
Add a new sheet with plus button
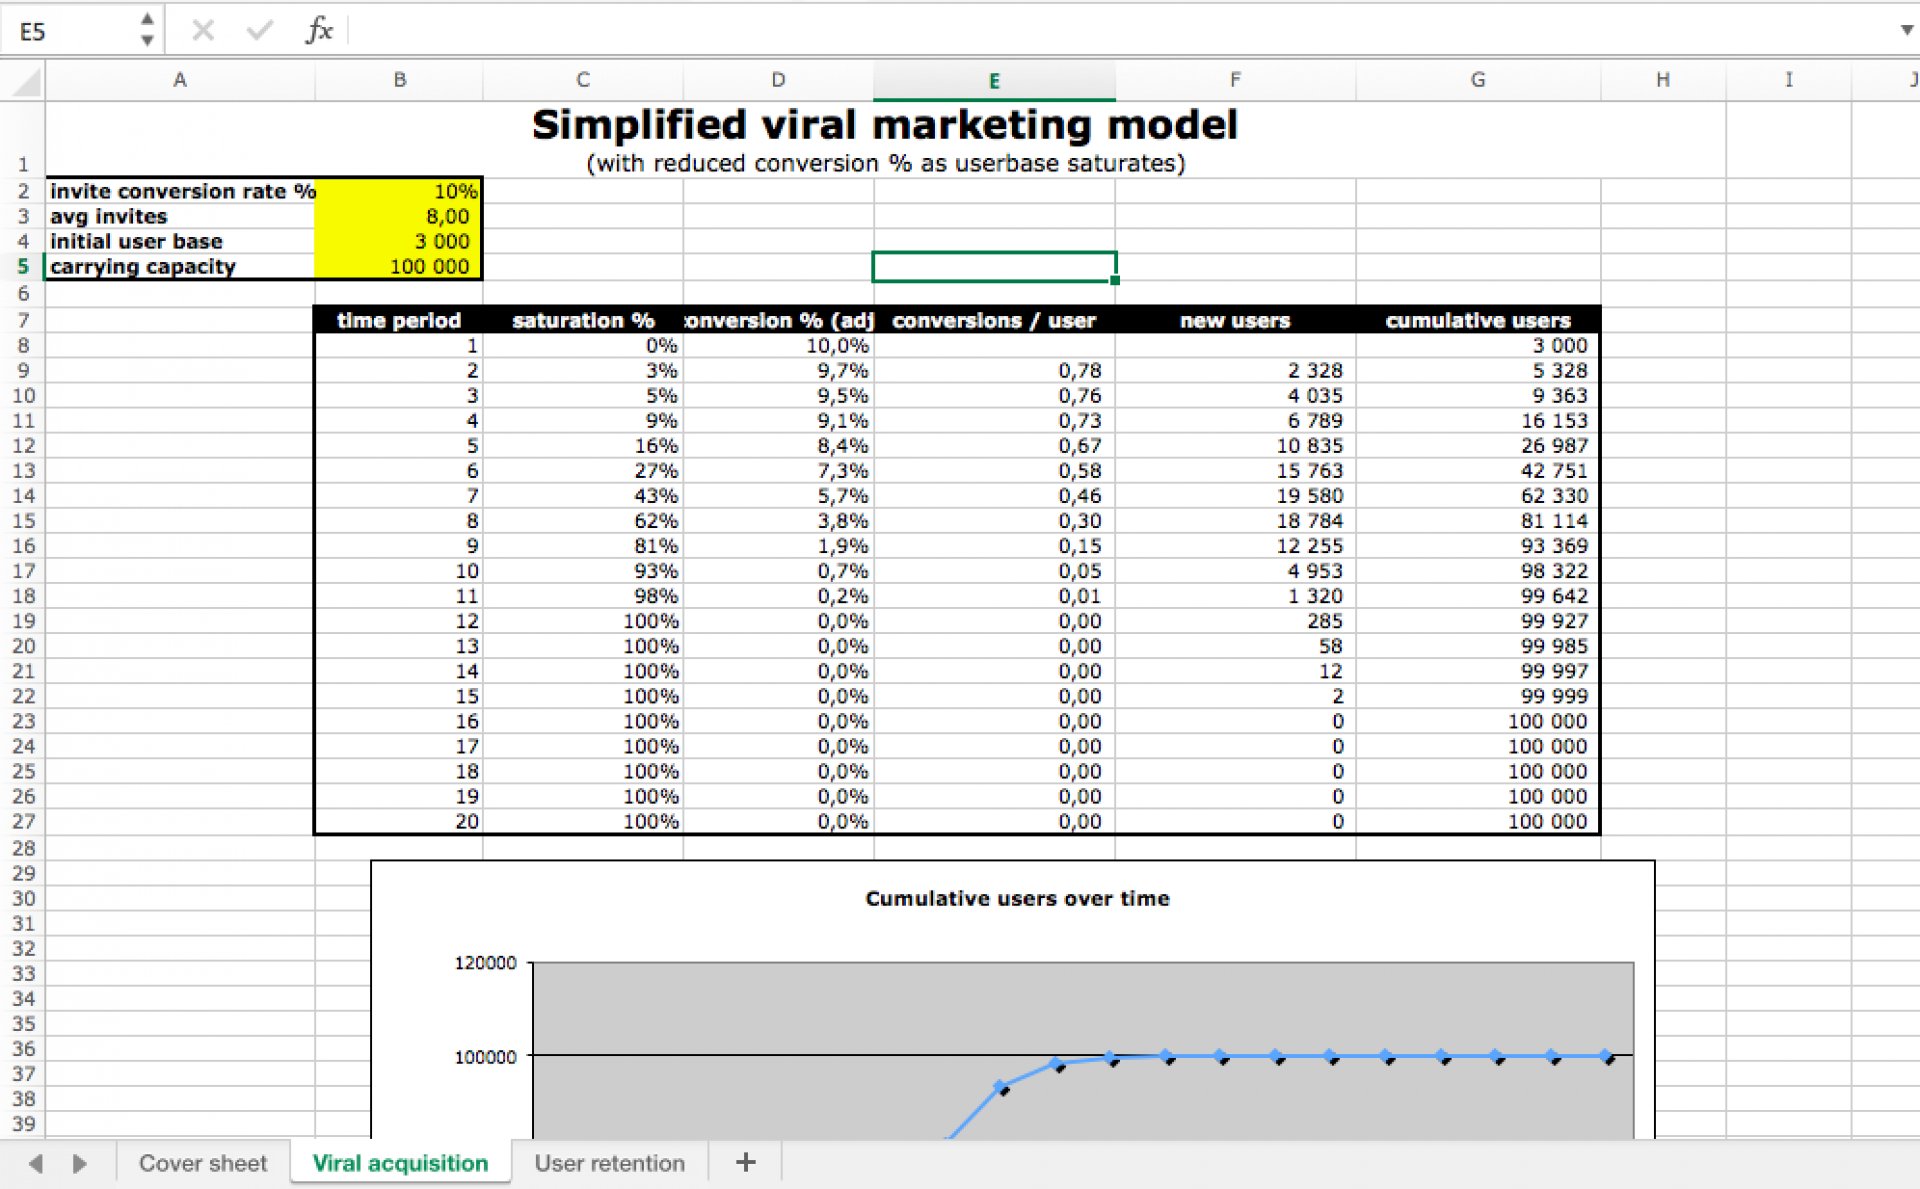745,1162
